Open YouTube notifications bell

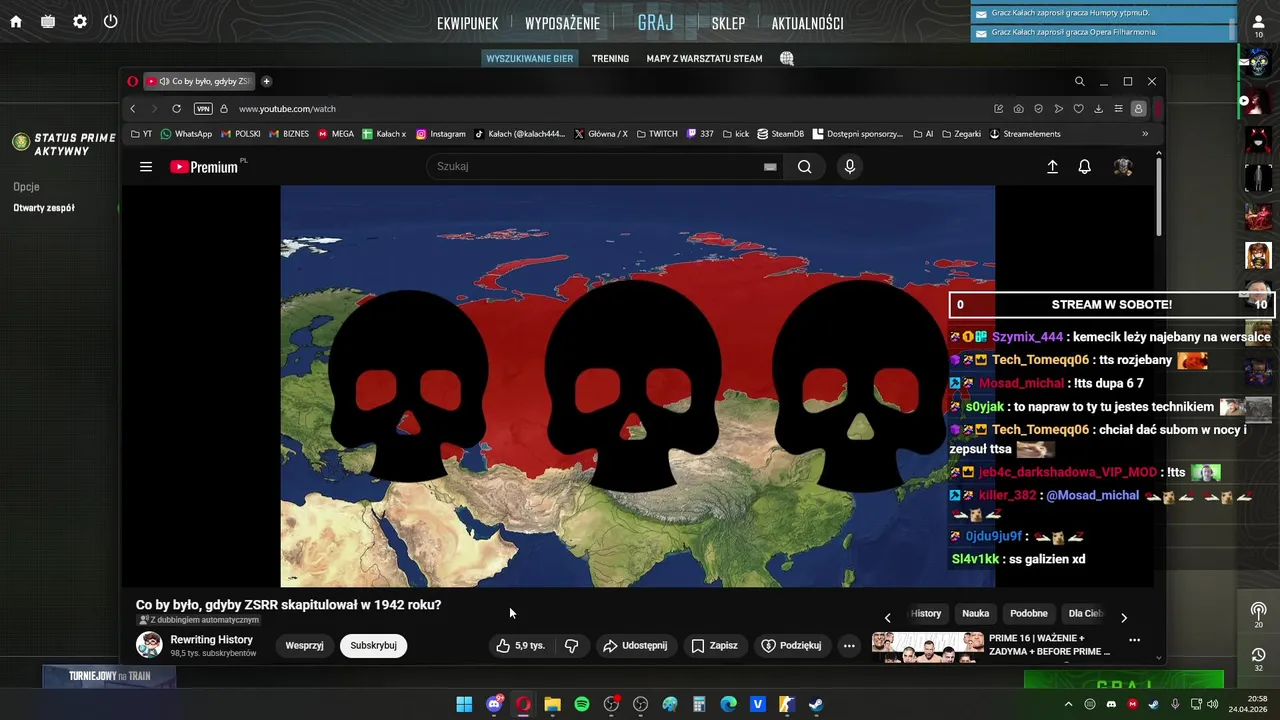1084,167
